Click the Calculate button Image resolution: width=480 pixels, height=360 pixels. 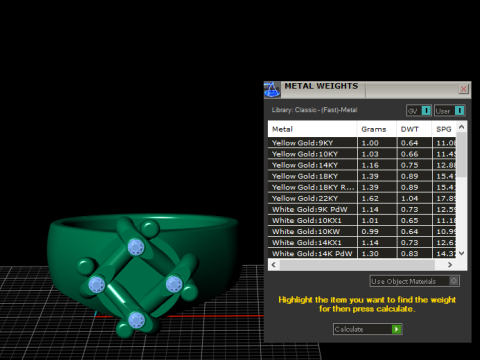coord(367,329)
